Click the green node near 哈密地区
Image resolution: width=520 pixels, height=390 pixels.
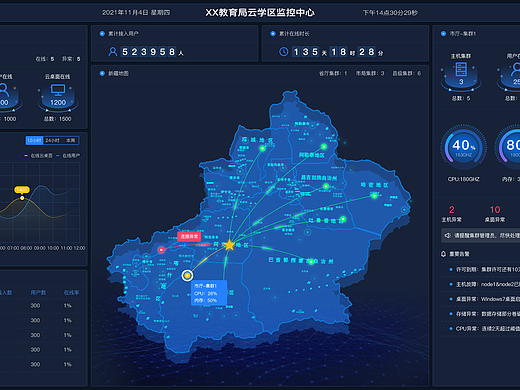(374, 196)
